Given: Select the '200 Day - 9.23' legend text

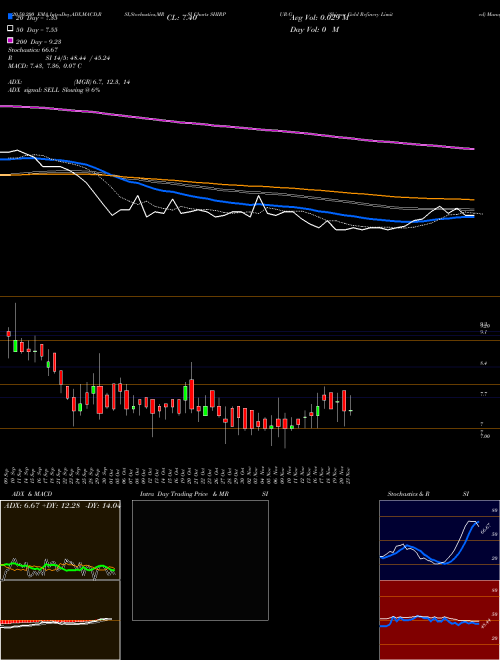Looking at the screenshot, I should [38, 41].
